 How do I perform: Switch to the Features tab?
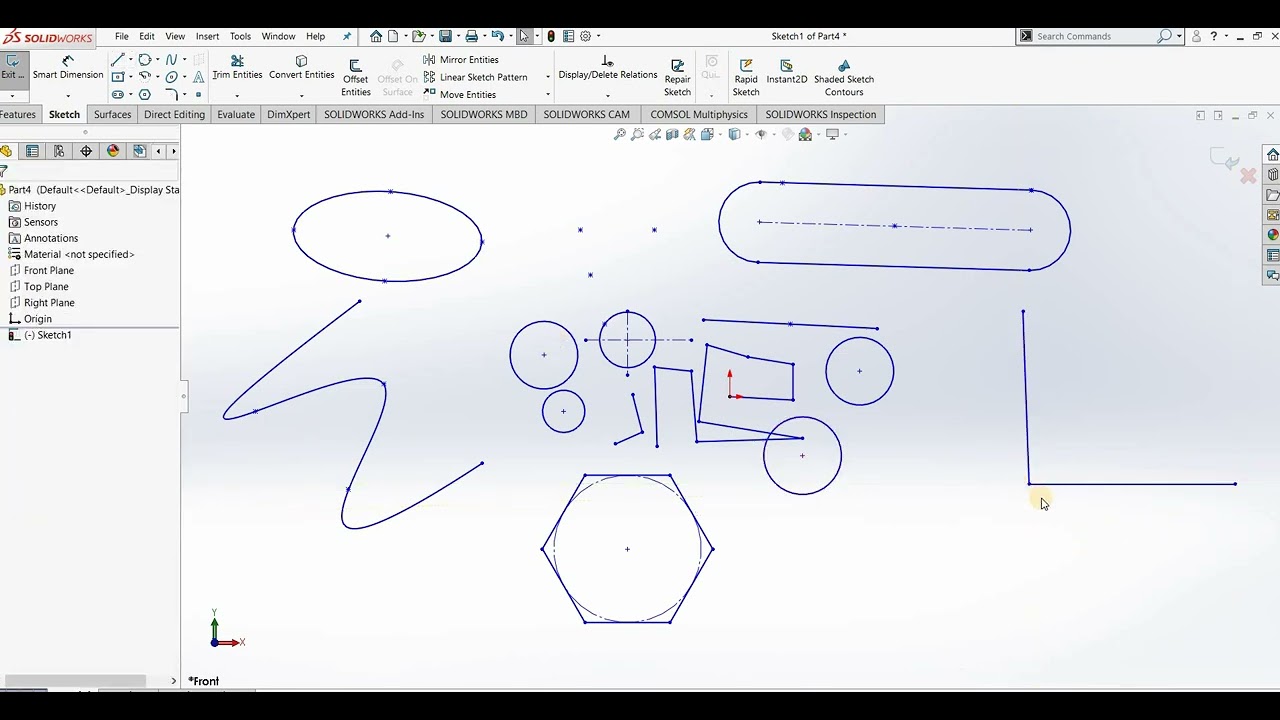pos(18,114)
